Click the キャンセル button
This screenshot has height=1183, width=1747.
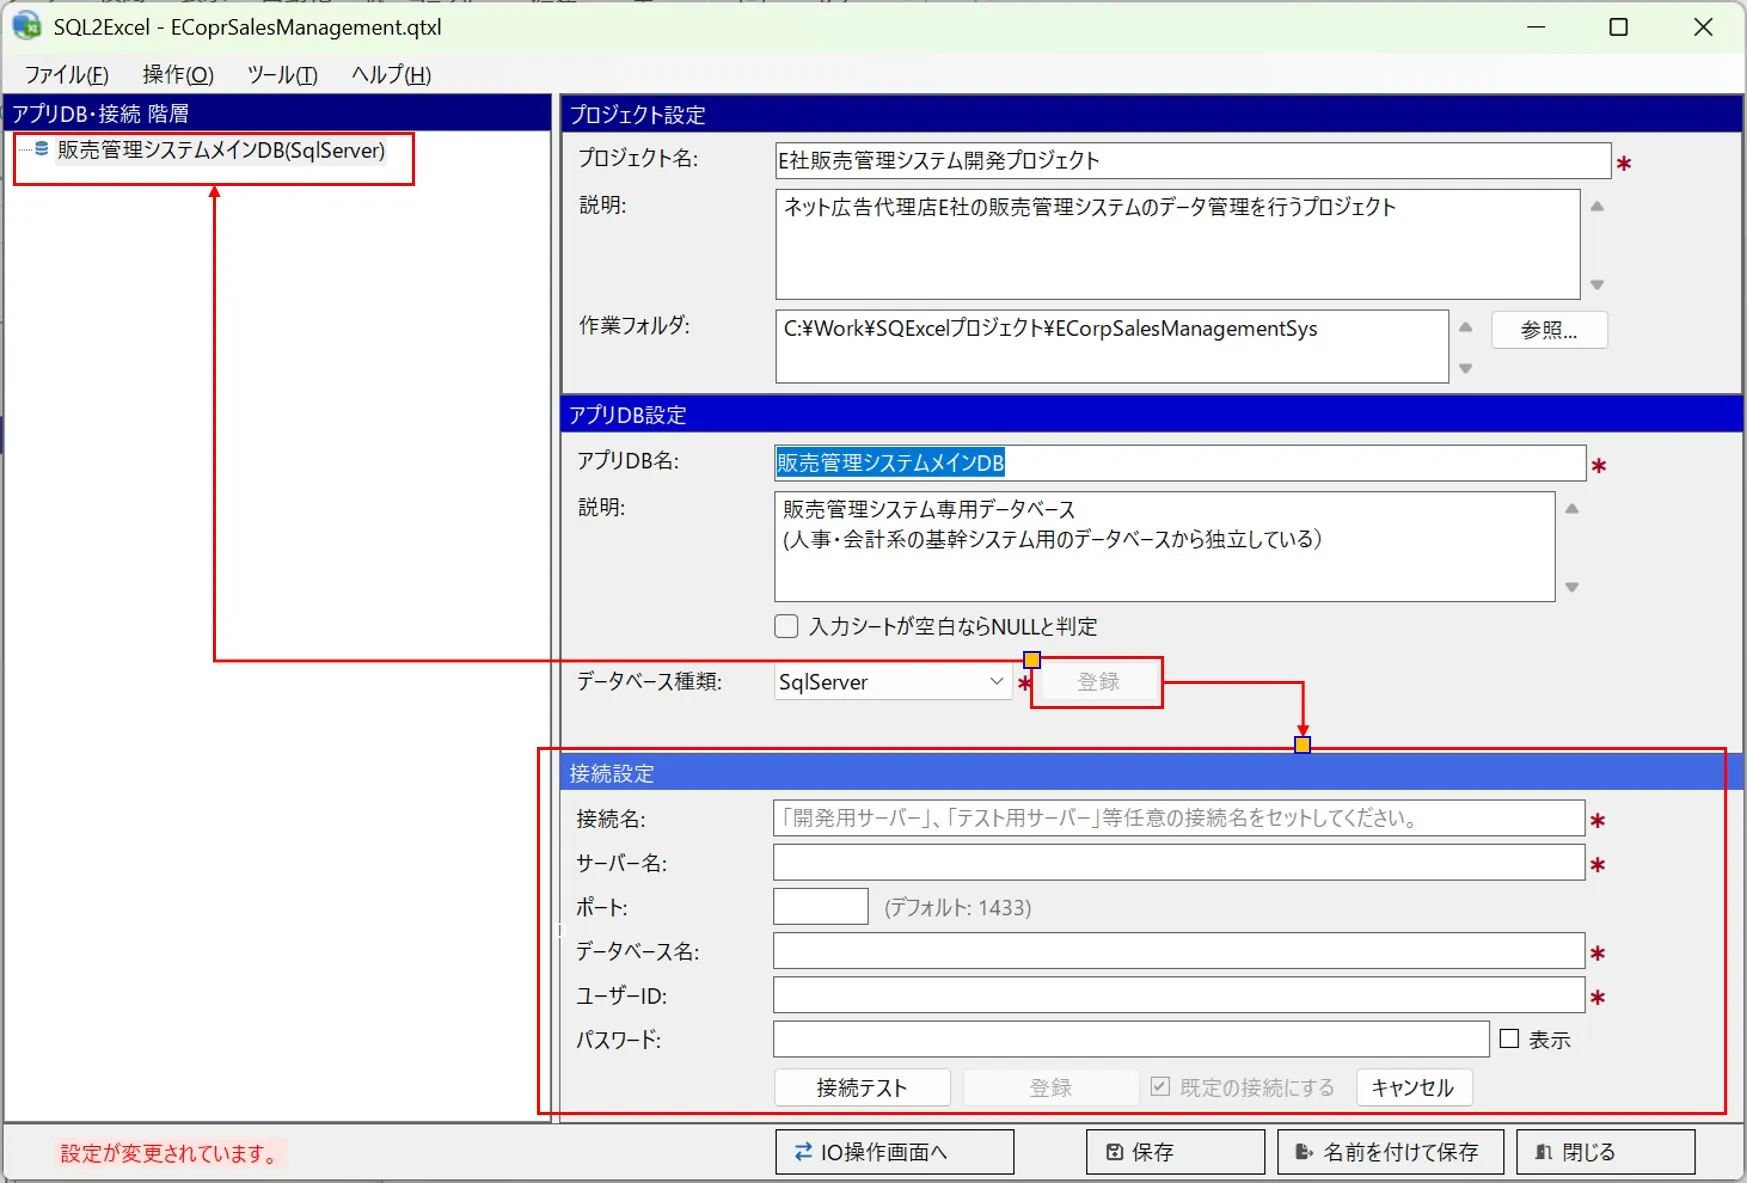click(1413, 1088)
